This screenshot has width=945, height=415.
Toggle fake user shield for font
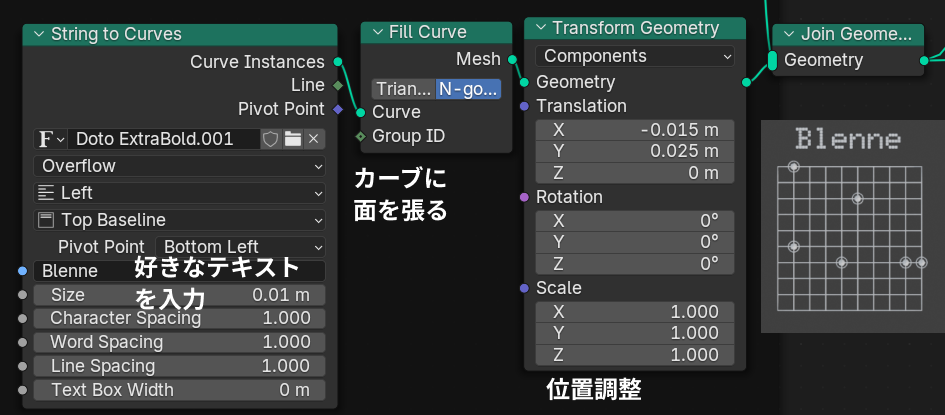tap(270, 139)
